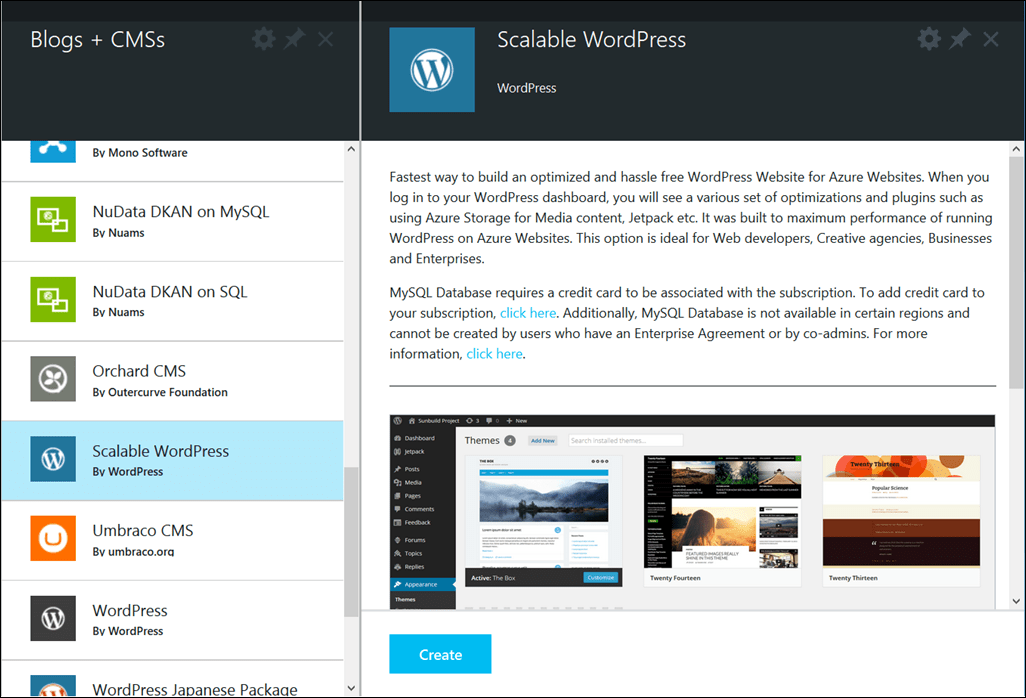Click the Scalable WordPress list icon
Image resolution: width=1026 pixels, height=698 pixels.
53,459
